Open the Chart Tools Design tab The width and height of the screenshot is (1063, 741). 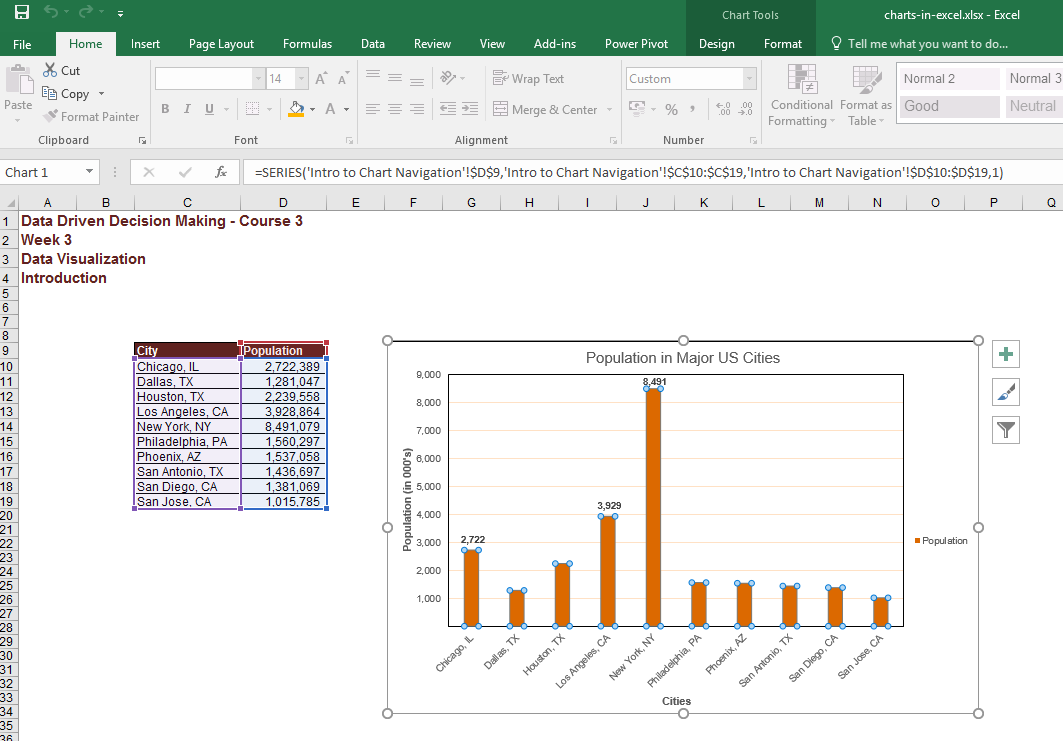point(716,44)
